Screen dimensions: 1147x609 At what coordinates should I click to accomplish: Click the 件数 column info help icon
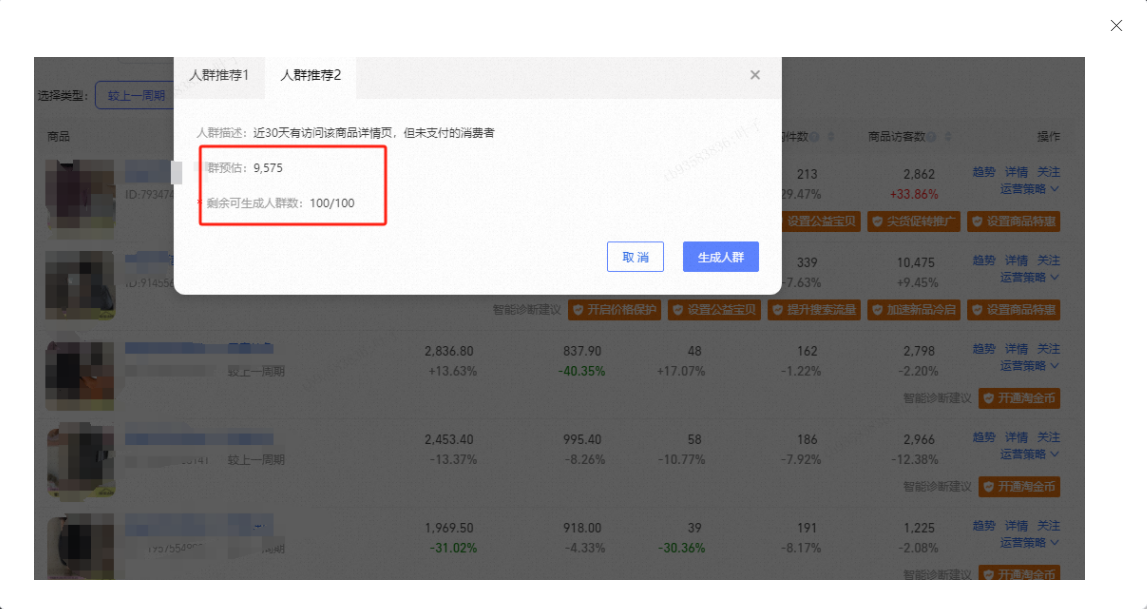click(x=814, y=137)
